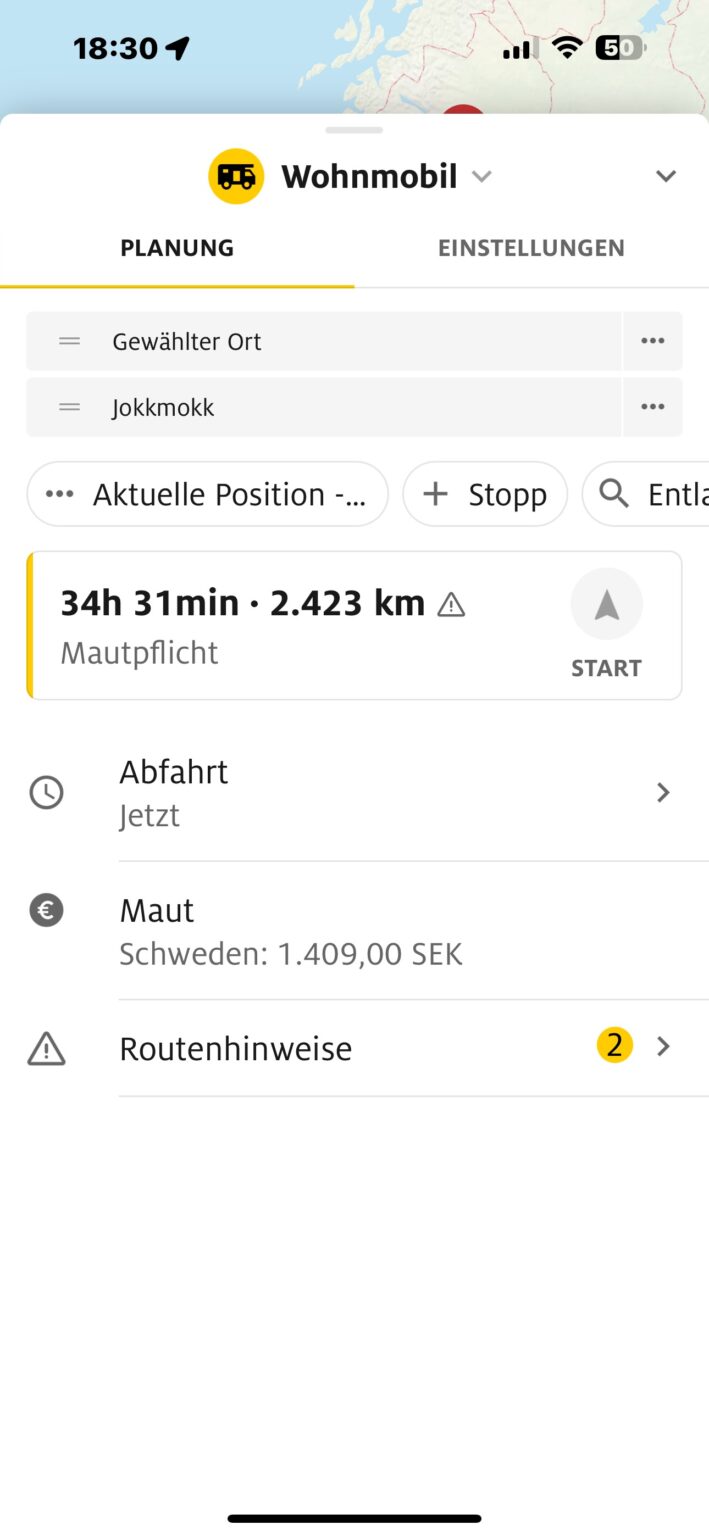
Task: Tap the yellow camper van vehicle icon
Action: click(235, 176)
